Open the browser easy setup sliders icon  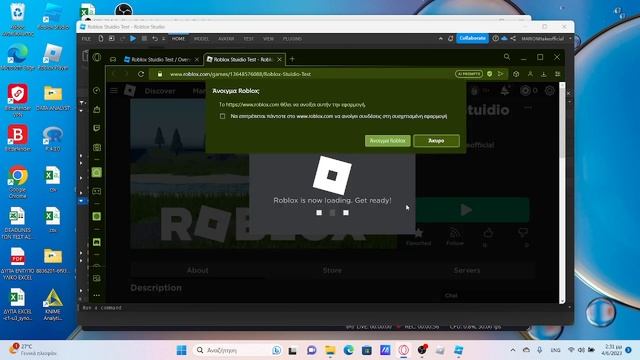pyautogui.click(x=558, y=74)
